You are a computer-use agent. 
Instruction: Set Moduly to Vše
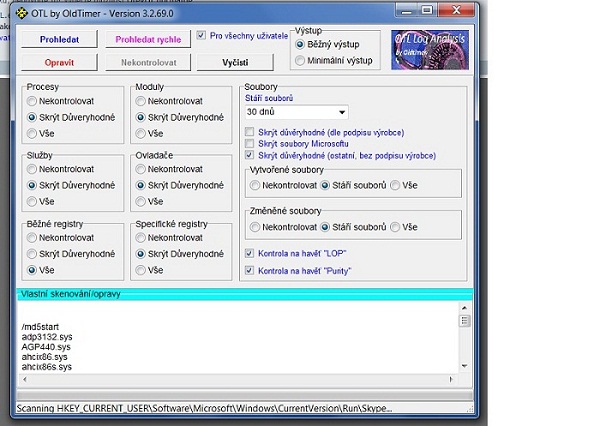point(140,133)
